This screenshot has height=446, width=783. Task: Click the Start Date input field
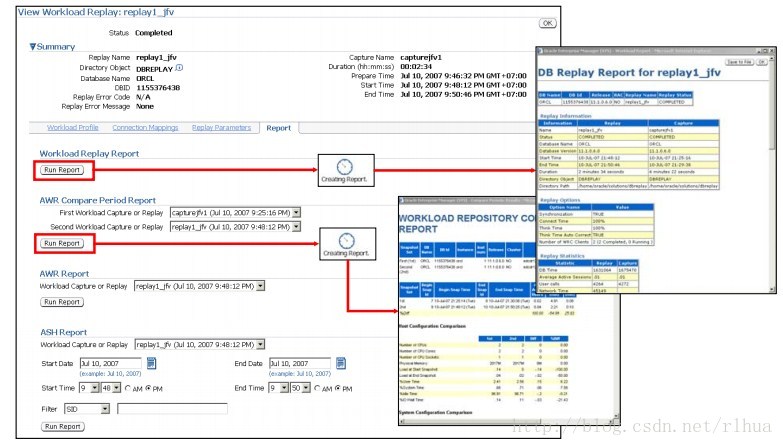[111, 364]
